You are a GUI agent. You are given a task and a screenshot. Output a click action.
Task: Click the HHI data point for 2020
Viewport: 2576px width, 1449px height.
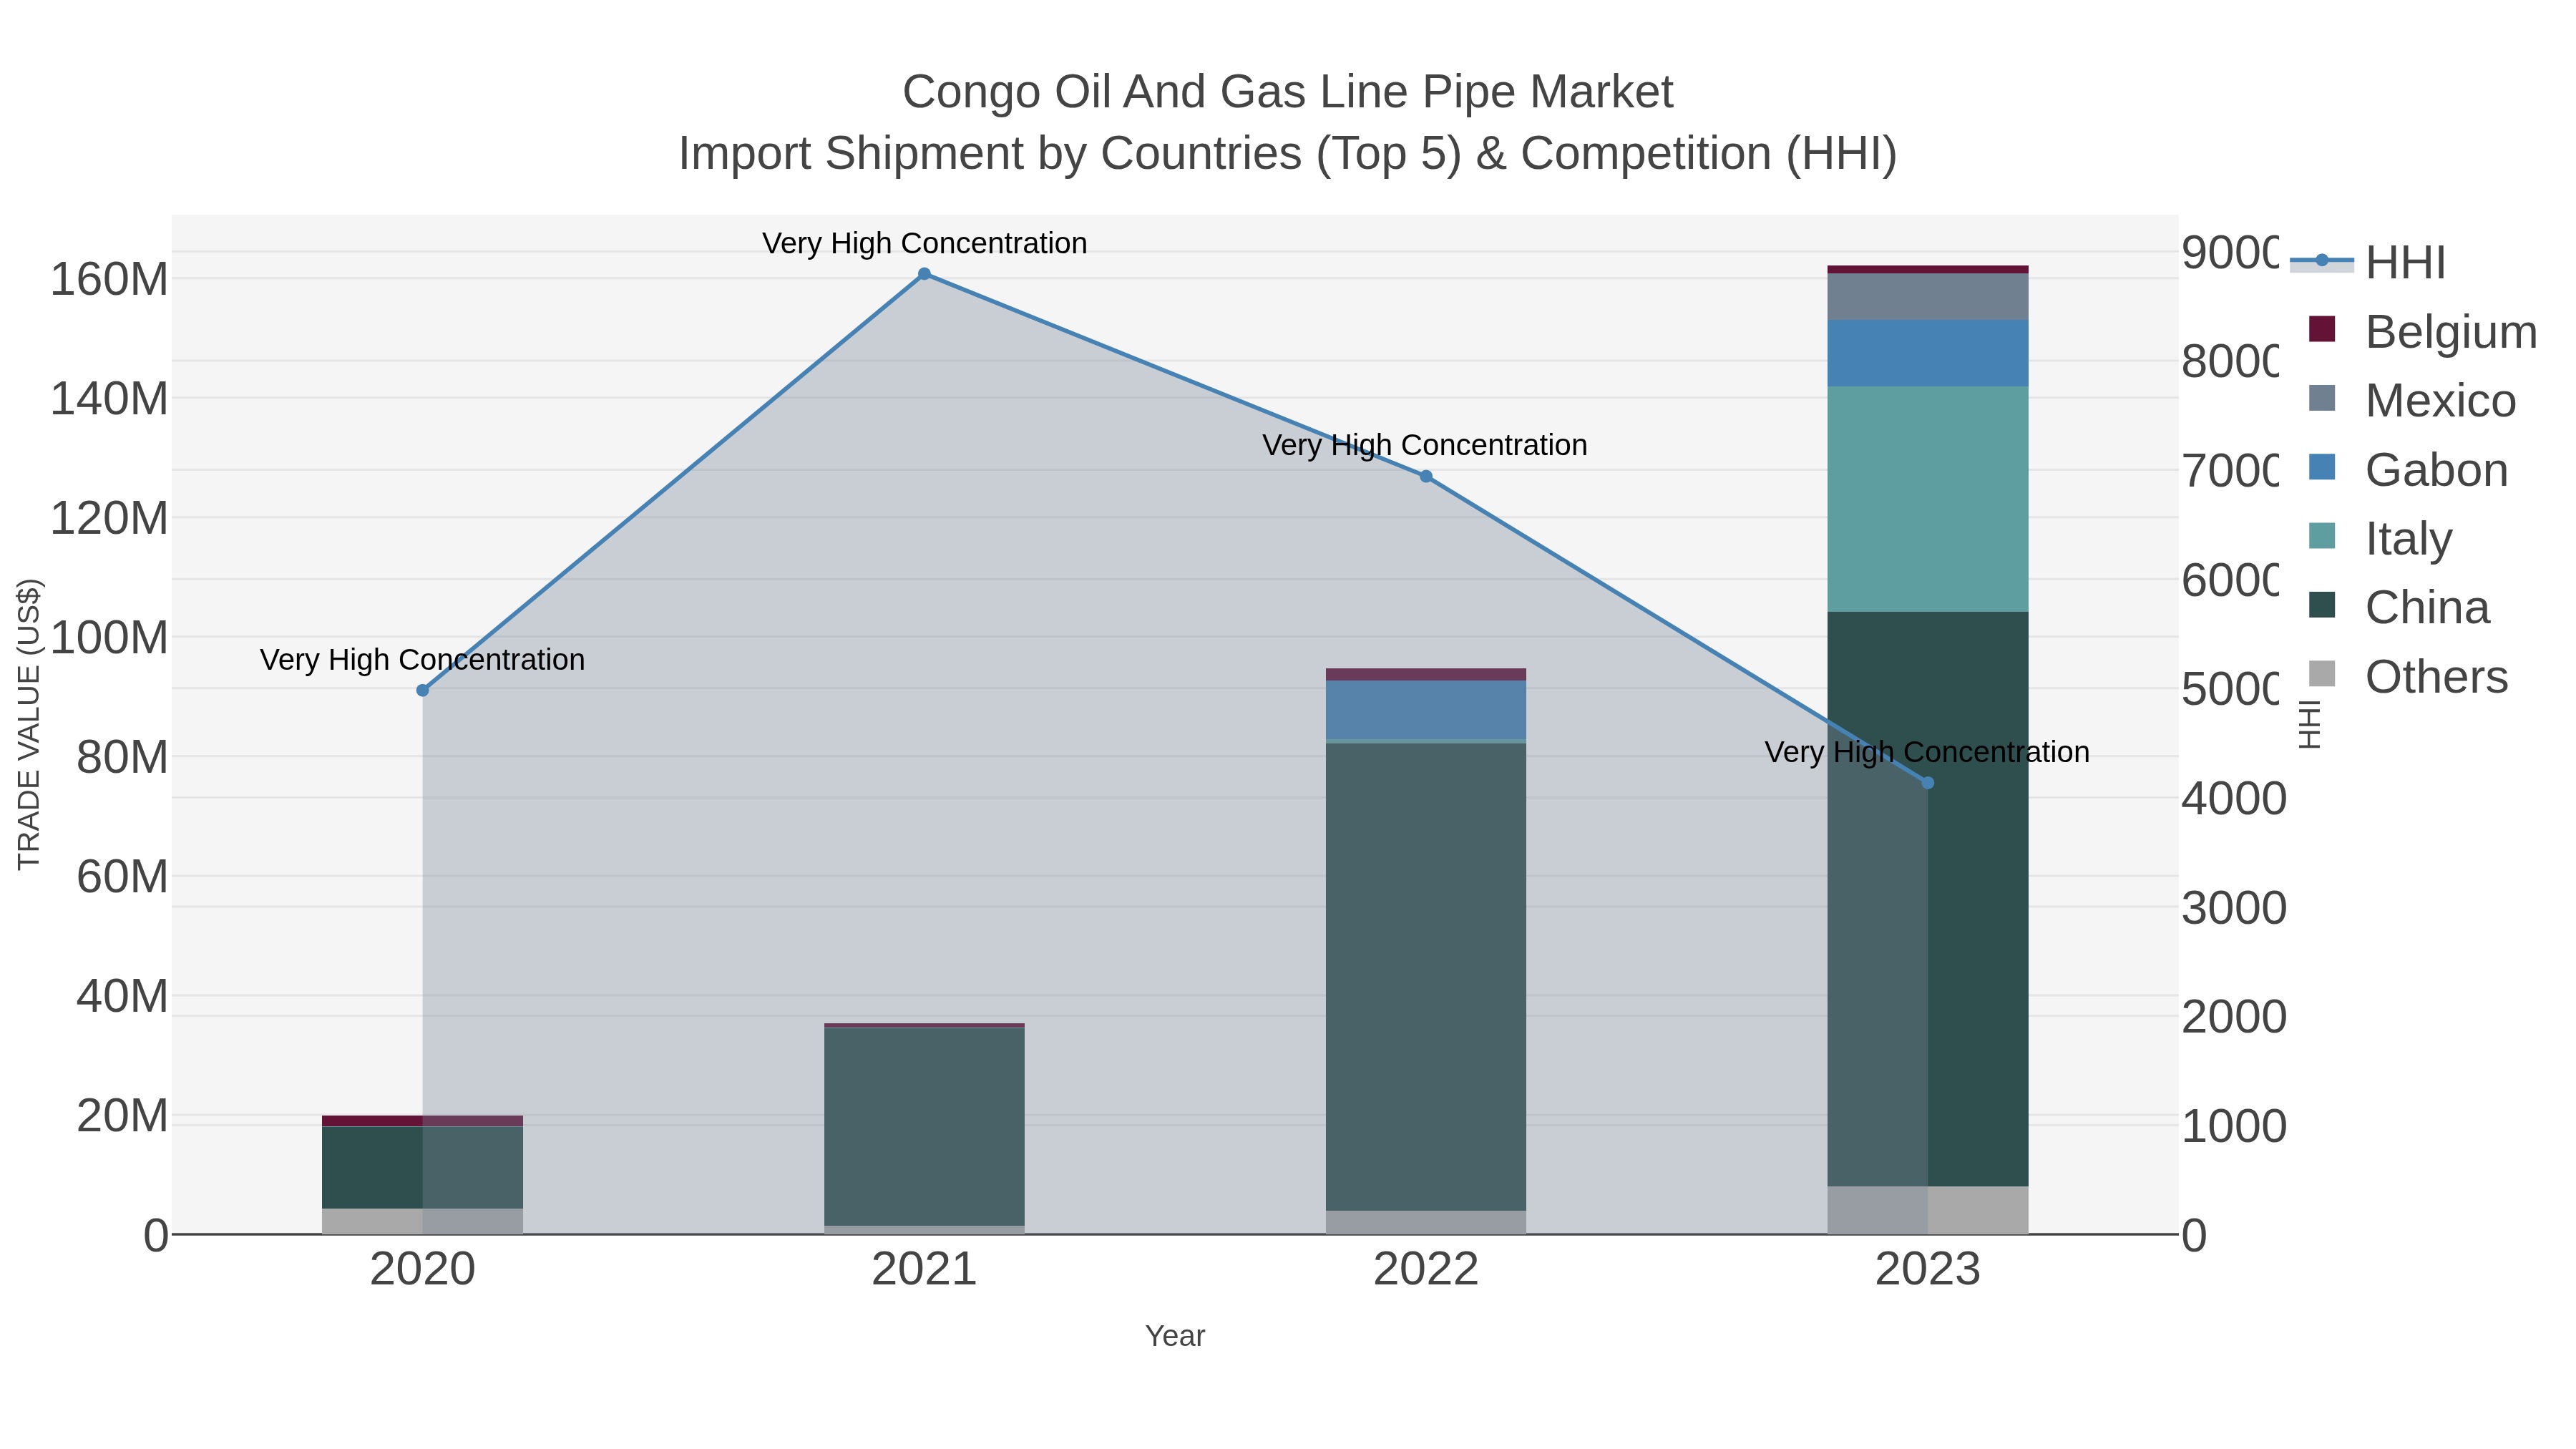click(x=422, y=690)
